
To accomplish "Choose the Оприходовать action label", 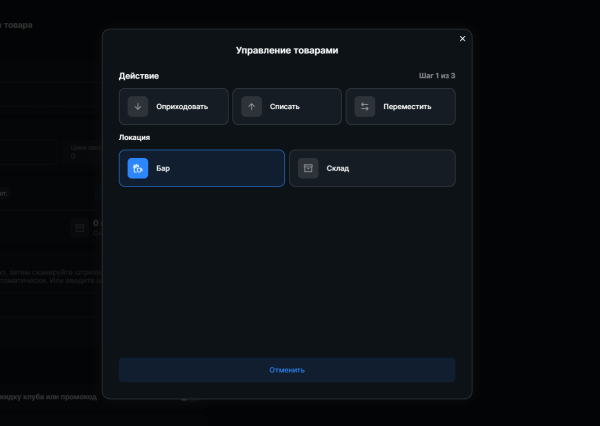I will click(182, 107).
